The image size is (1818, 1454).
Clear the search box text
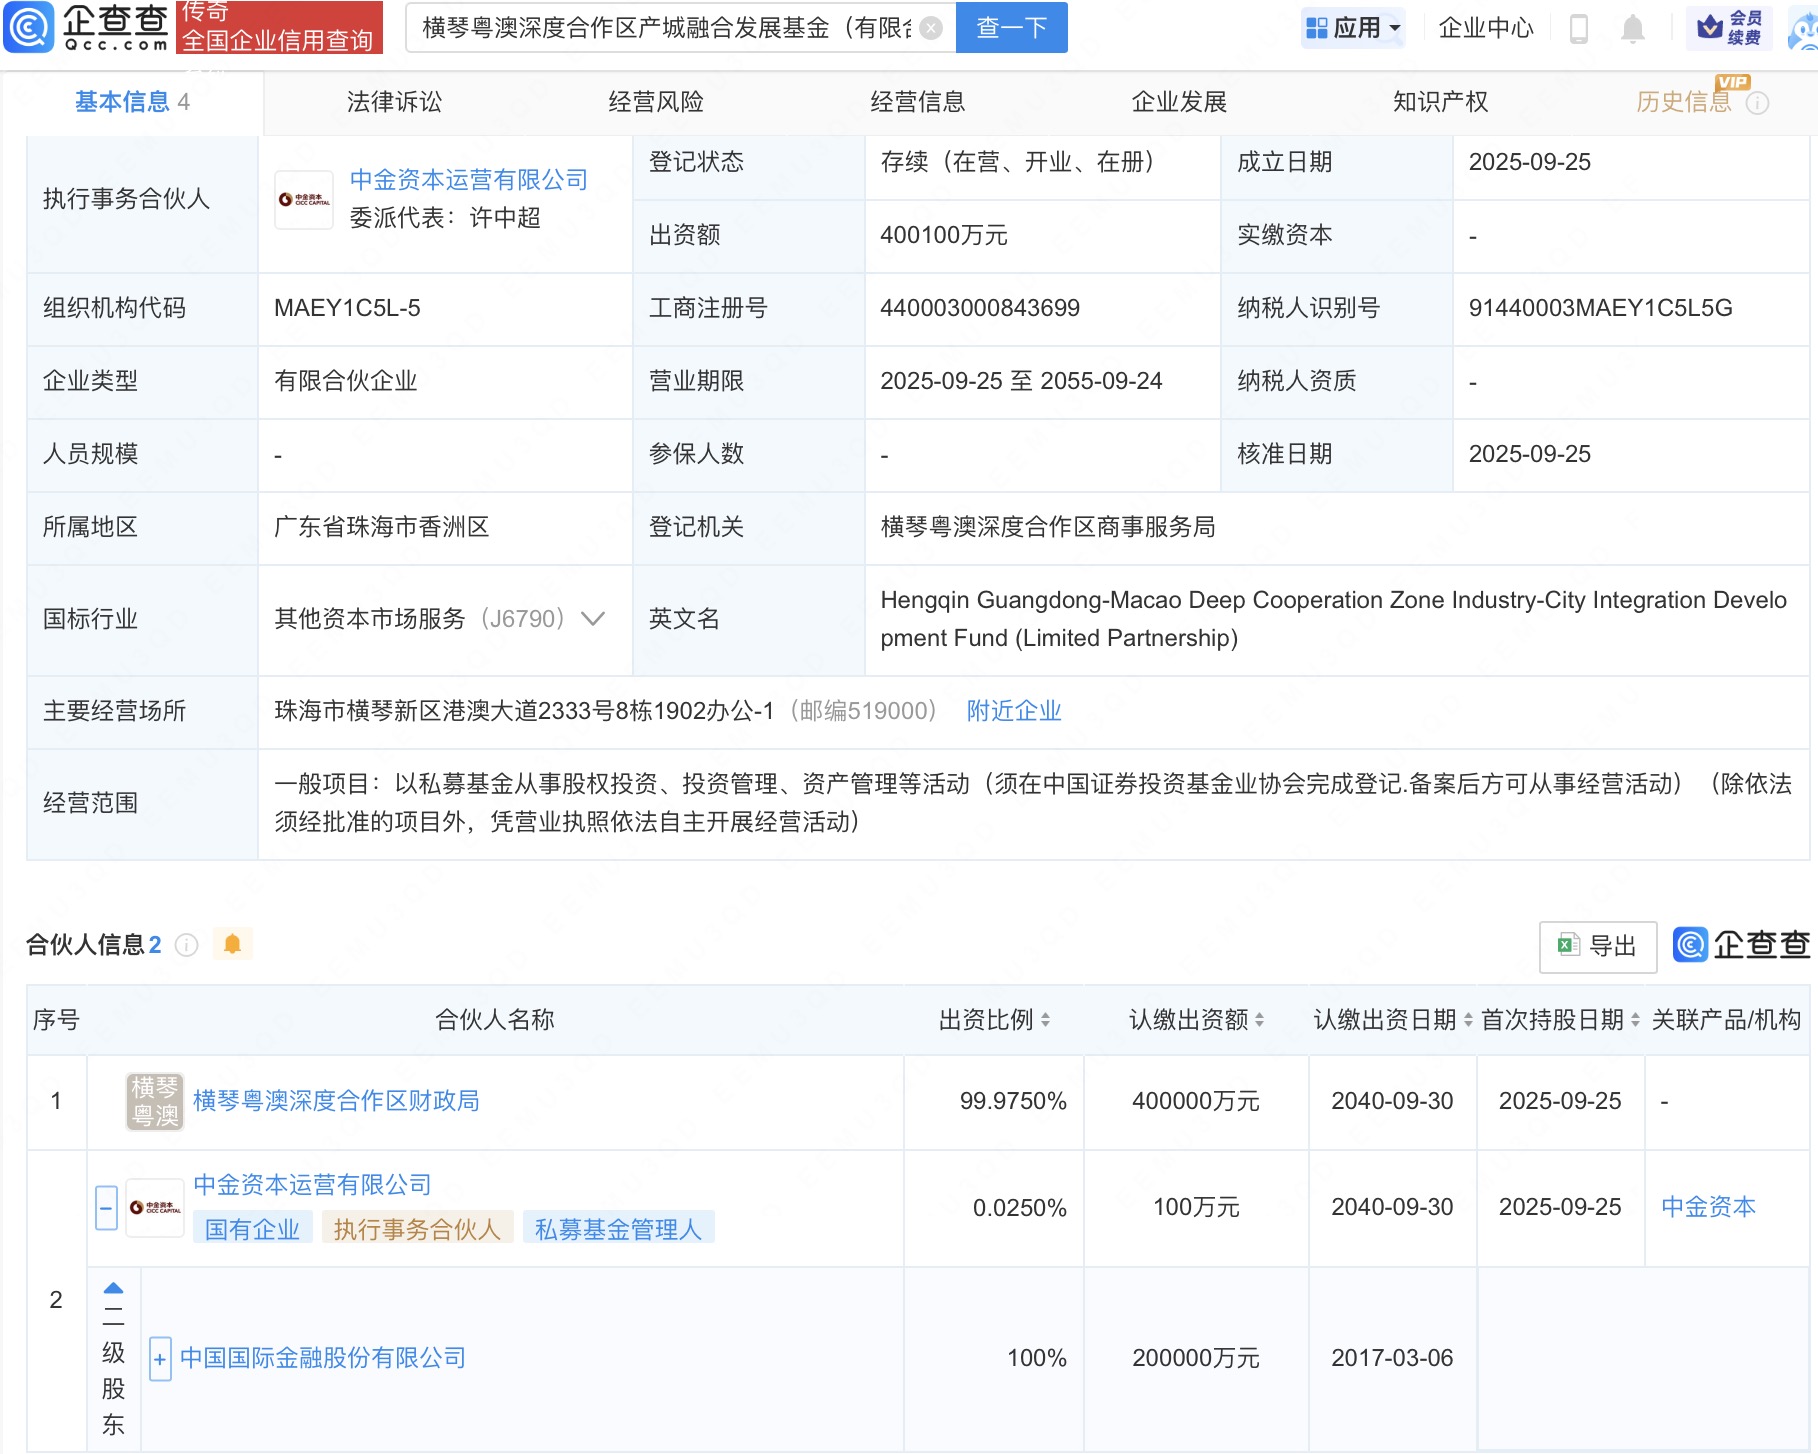pyautogui.click(x=930, y=28)
